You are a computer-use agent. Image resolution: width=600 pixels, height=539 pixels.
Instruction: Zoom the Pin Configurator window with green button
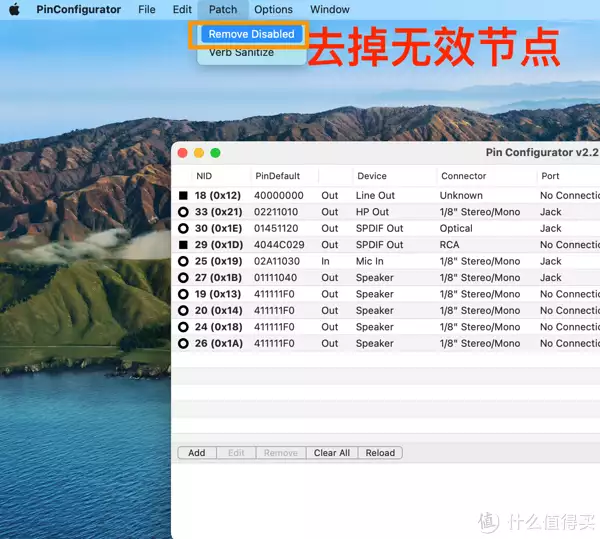215,153
